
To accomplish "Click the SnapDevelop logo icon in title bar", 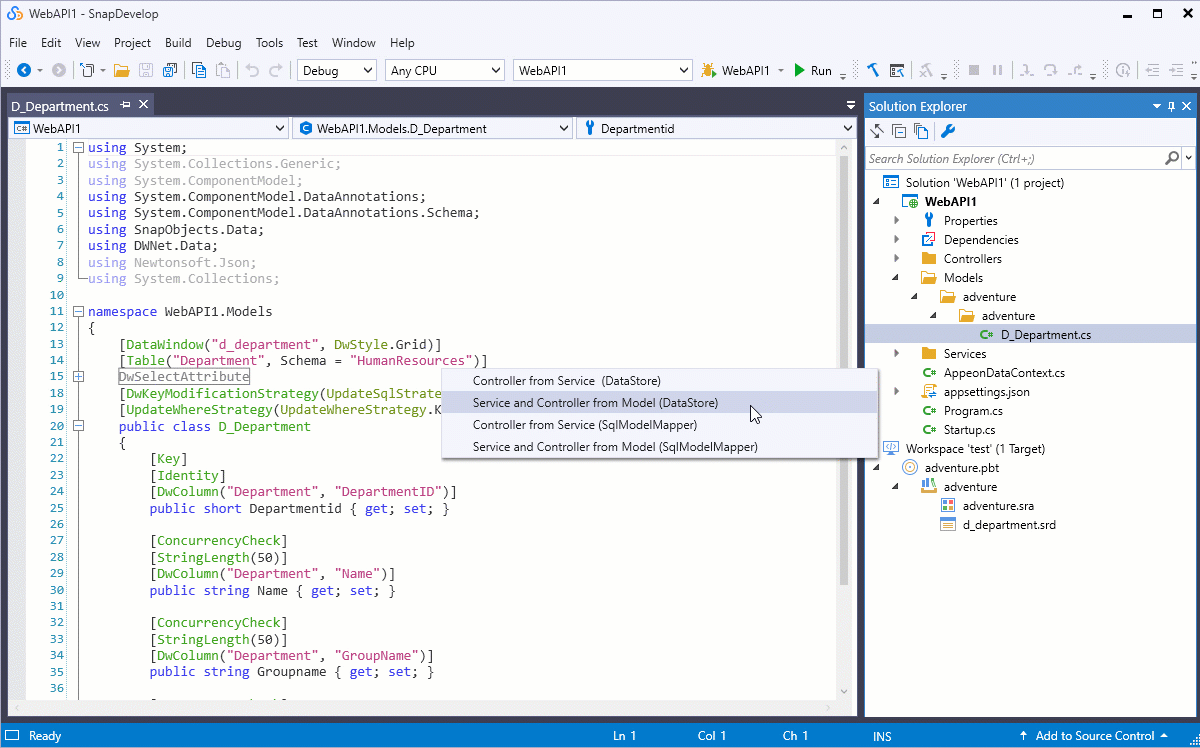I will [x=15, y=14].
